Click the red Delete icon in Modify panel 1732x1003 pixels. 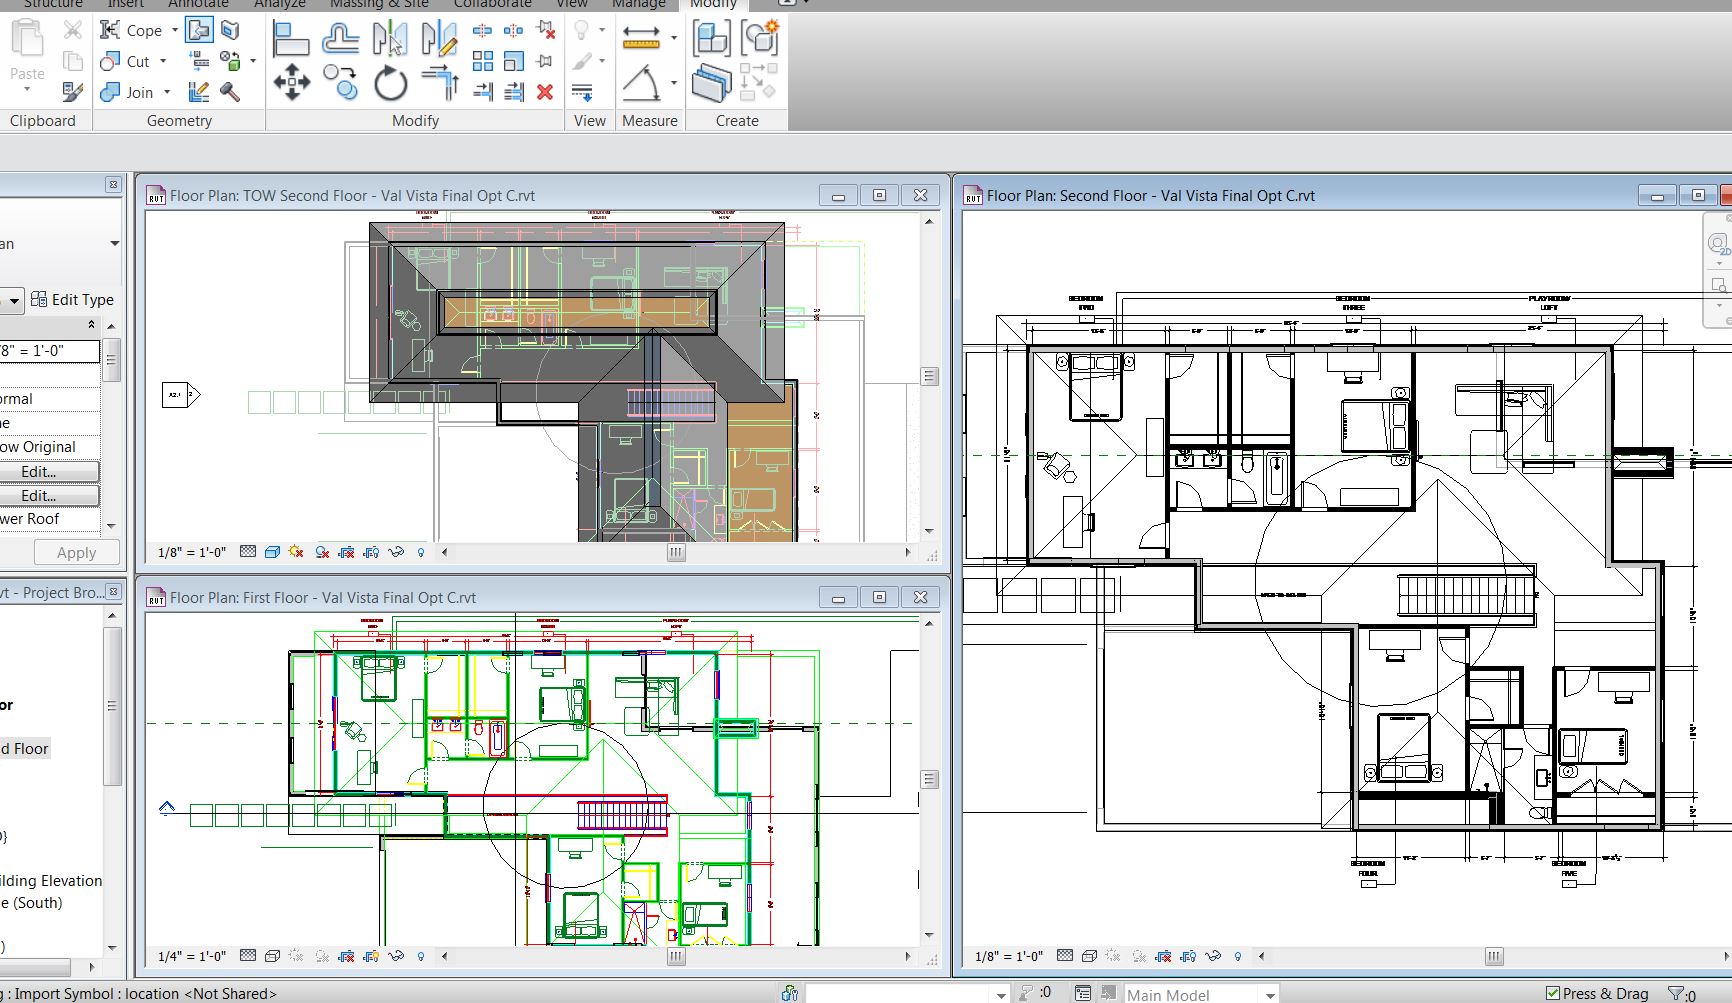[x=545, y=92]
